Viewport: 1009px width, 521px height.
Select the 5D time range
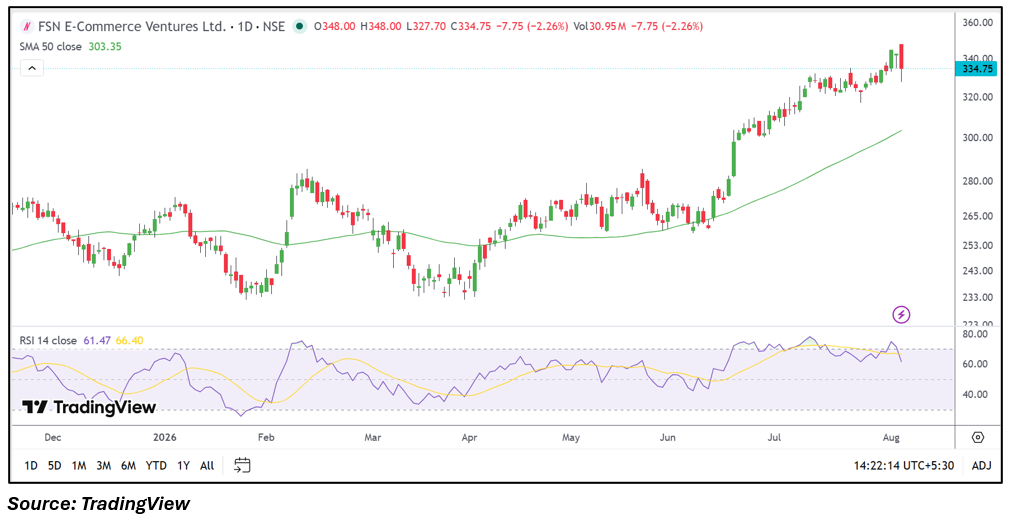pos(55,466)
